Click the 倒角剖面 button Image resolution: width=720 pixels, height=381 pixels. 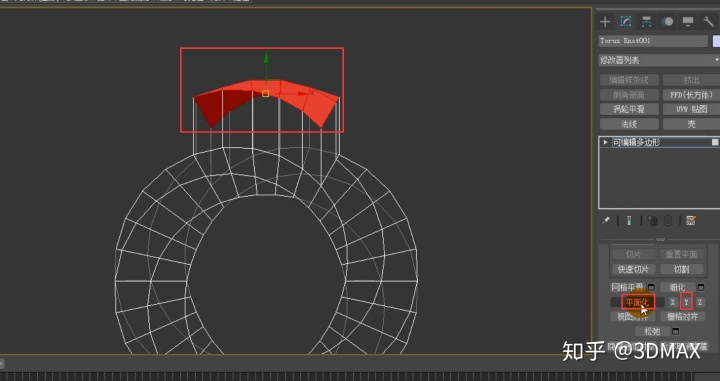[x=629, y=95]
